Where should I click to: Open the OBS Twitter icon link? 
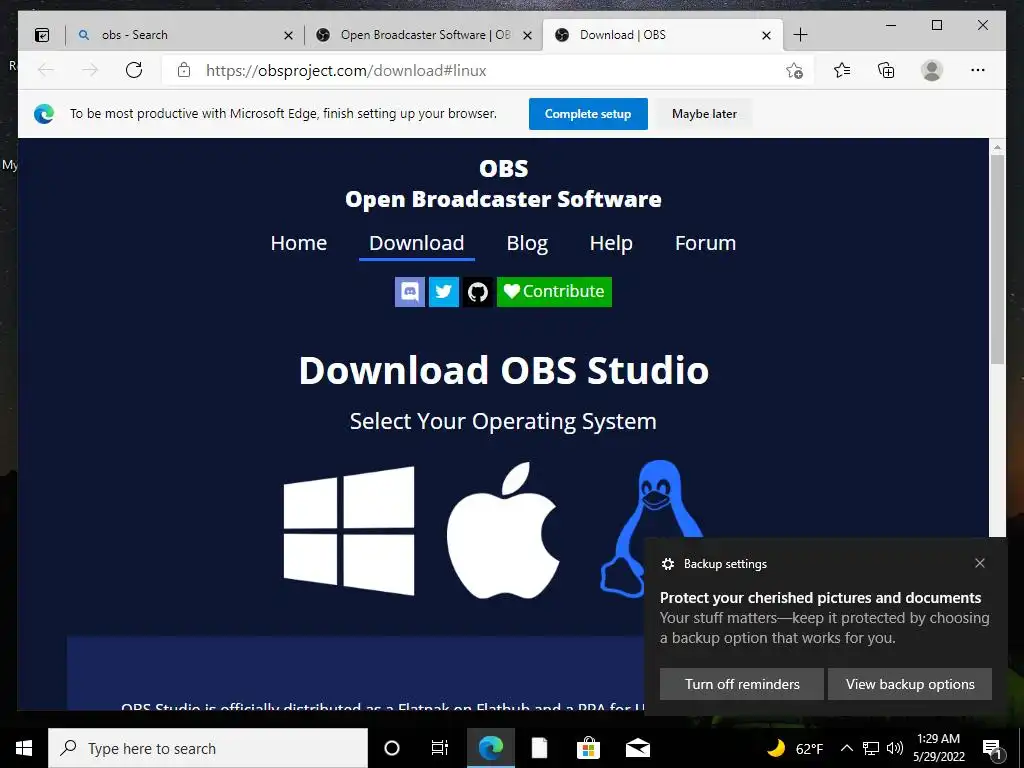(x=444, y=291)
